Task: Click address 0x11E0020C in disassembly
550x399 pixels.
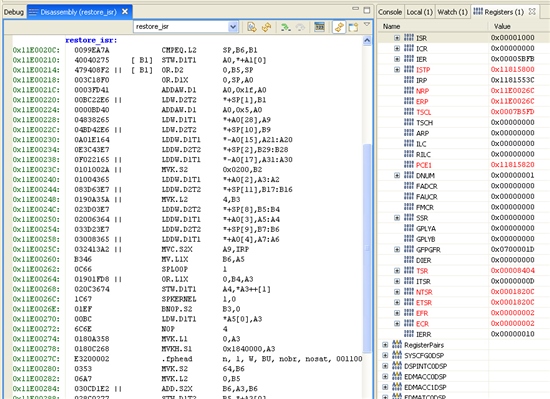Action: 36,50
